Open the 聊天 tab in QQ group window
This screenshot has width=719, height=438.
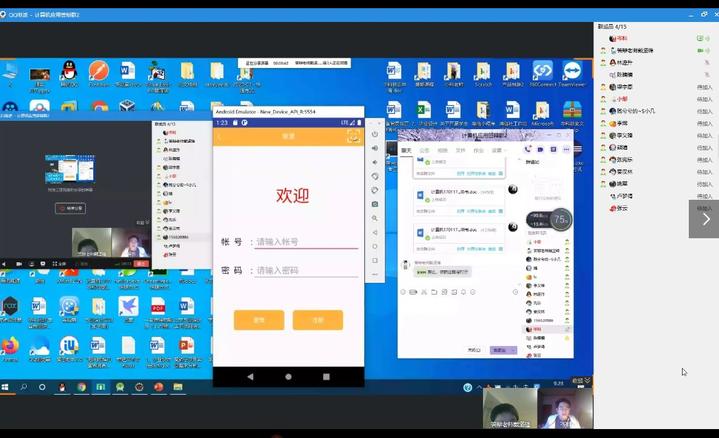click(x=406, y=150)
